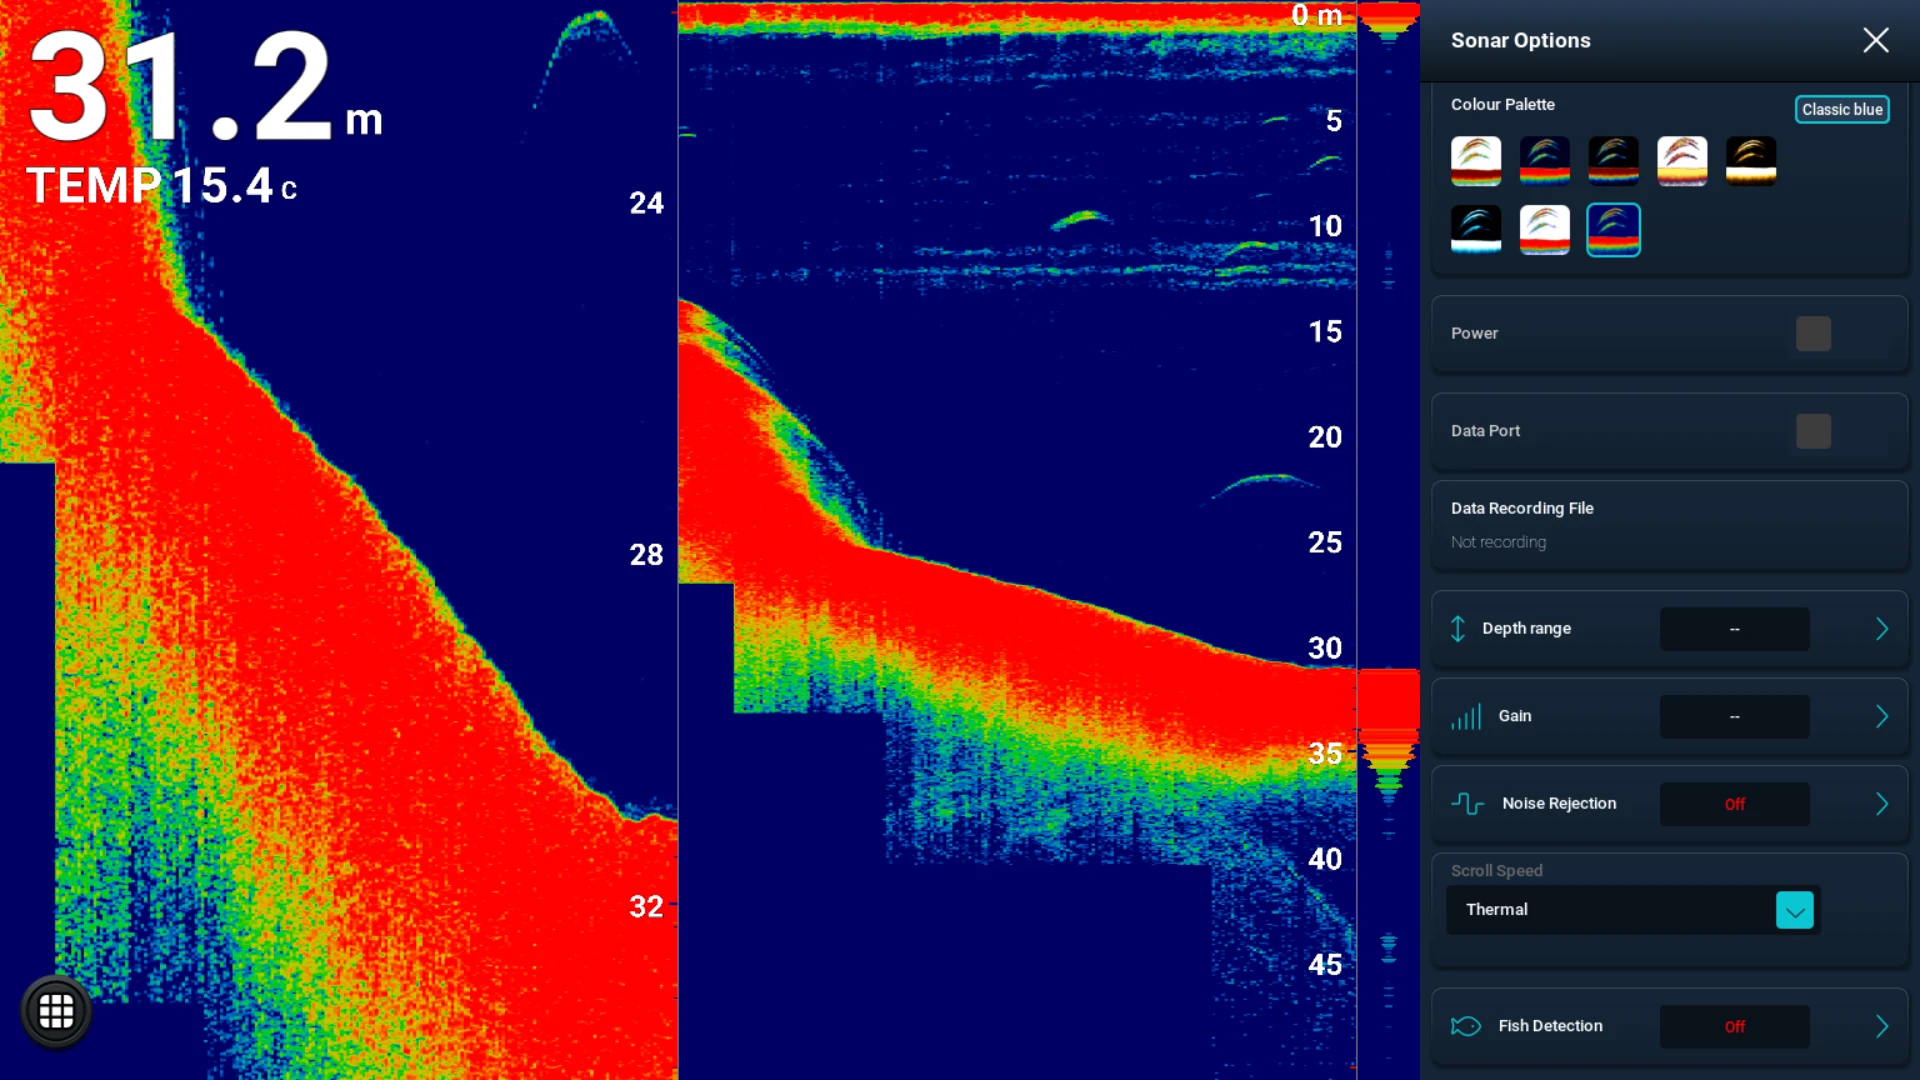The width and height of the screenshot is (1920, 1080).
Task: Toggle the Power switch
Action: click(x=1813, y=334)
